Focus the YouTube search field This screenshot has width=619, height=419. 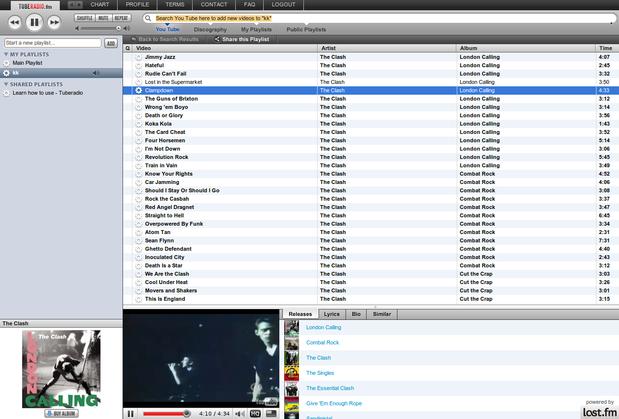(379, 18)
